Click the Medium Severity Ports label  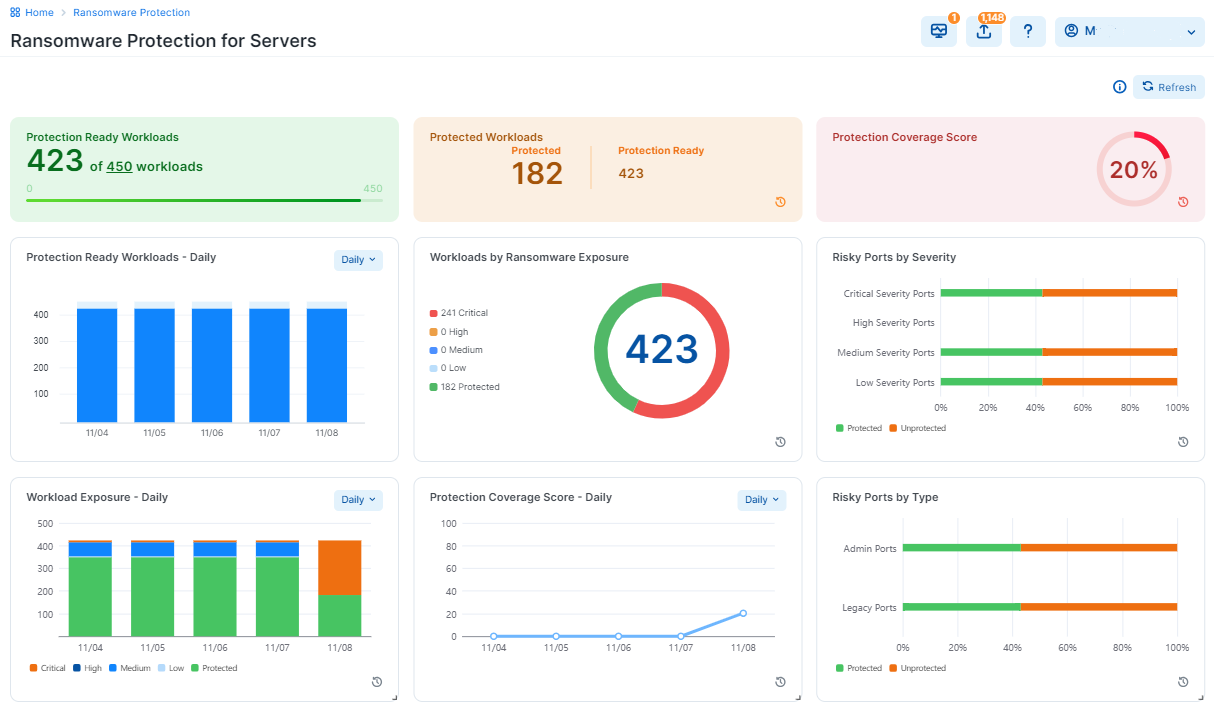click(886, 353)
